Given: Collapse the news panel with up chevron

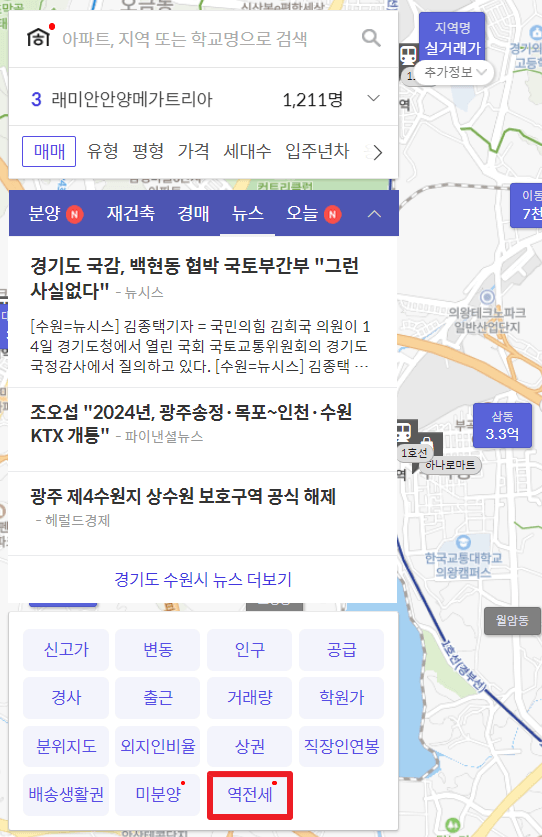Looking at the screenshot, I should 374,214.
